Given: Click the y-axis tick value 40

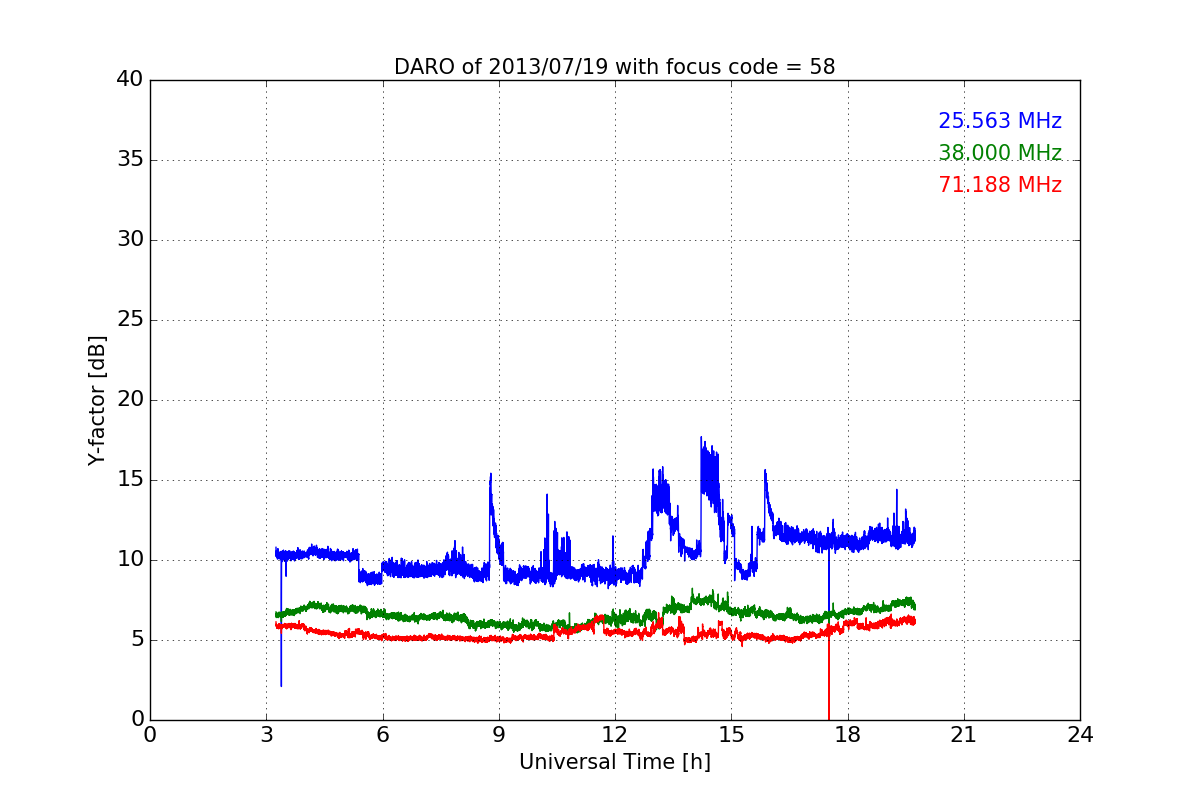Looking at the screenshot, I should [130, 80].
